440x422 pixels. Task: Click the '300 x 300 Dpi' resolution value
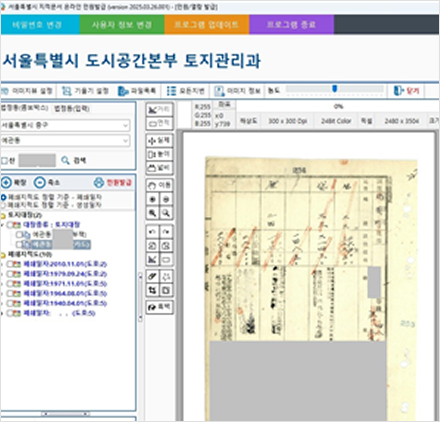(x=288, y=121)
